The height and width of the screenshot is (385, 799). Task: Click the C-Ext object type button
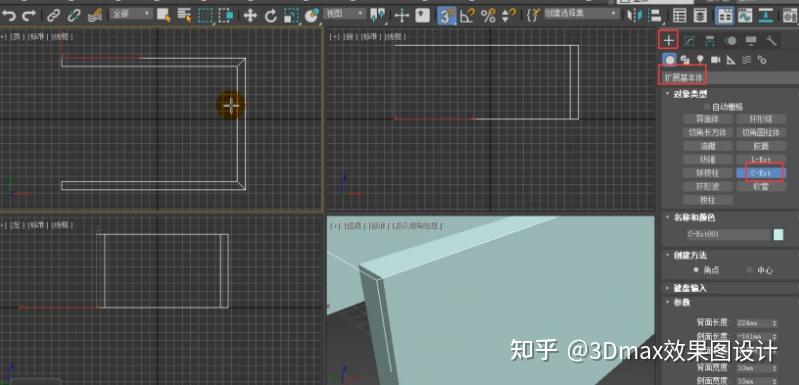761,173
